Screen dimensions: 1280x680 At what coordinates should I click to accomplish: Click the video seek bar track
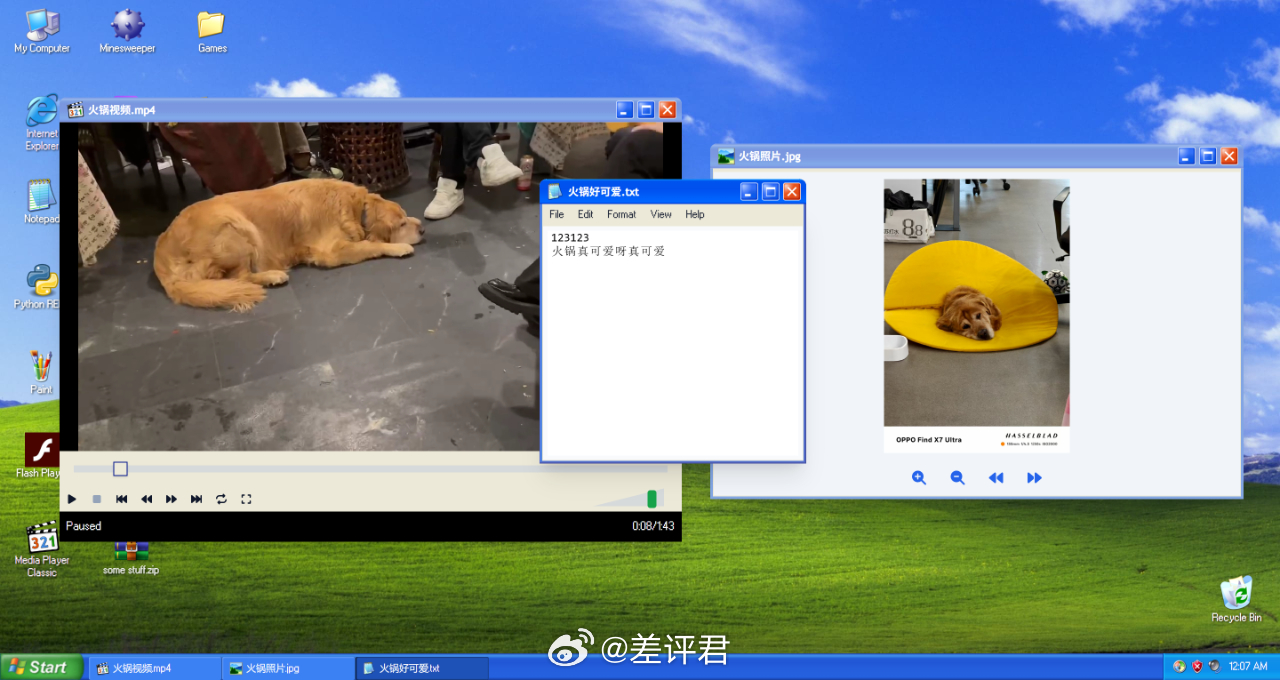(x=370, y=469)
